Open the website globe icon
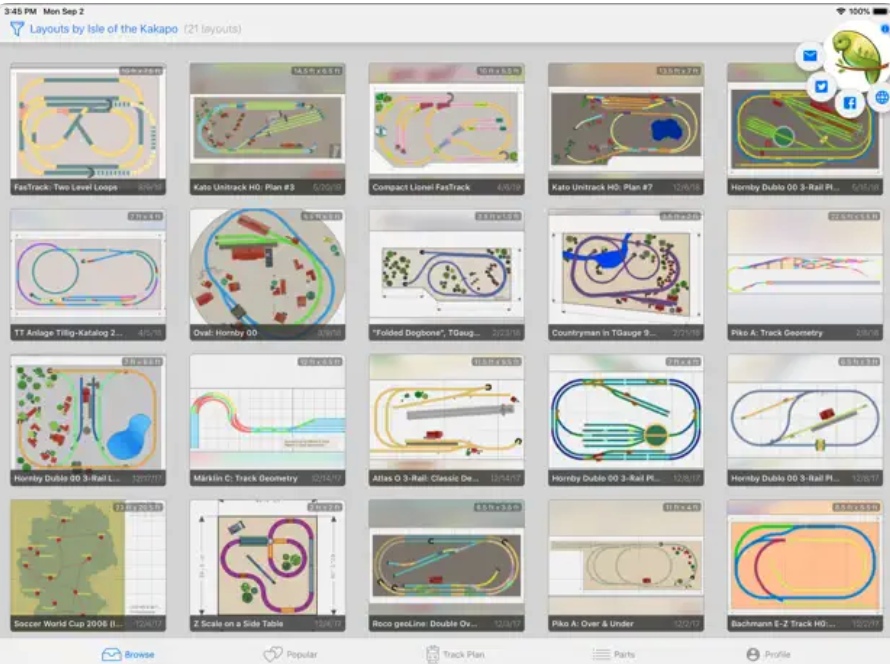890x664 pixels. coord(881,97)
